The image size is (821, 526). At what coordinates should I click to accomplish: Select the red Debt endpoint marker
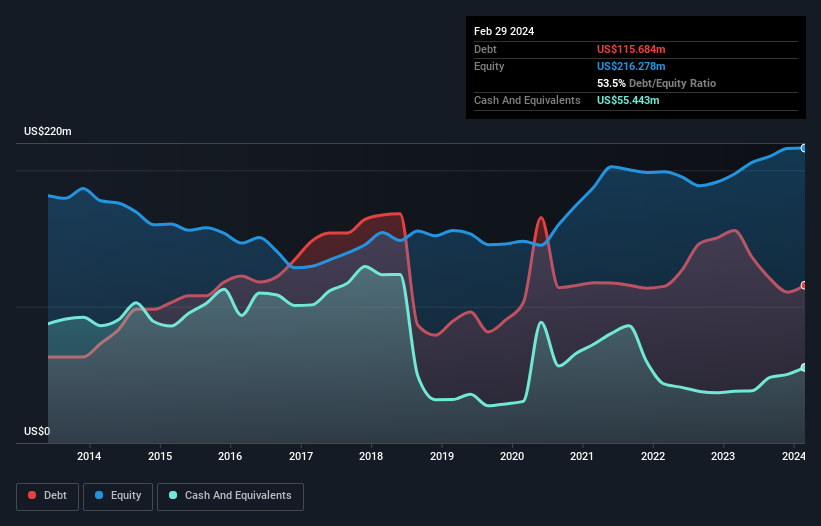tap(804, 285)
